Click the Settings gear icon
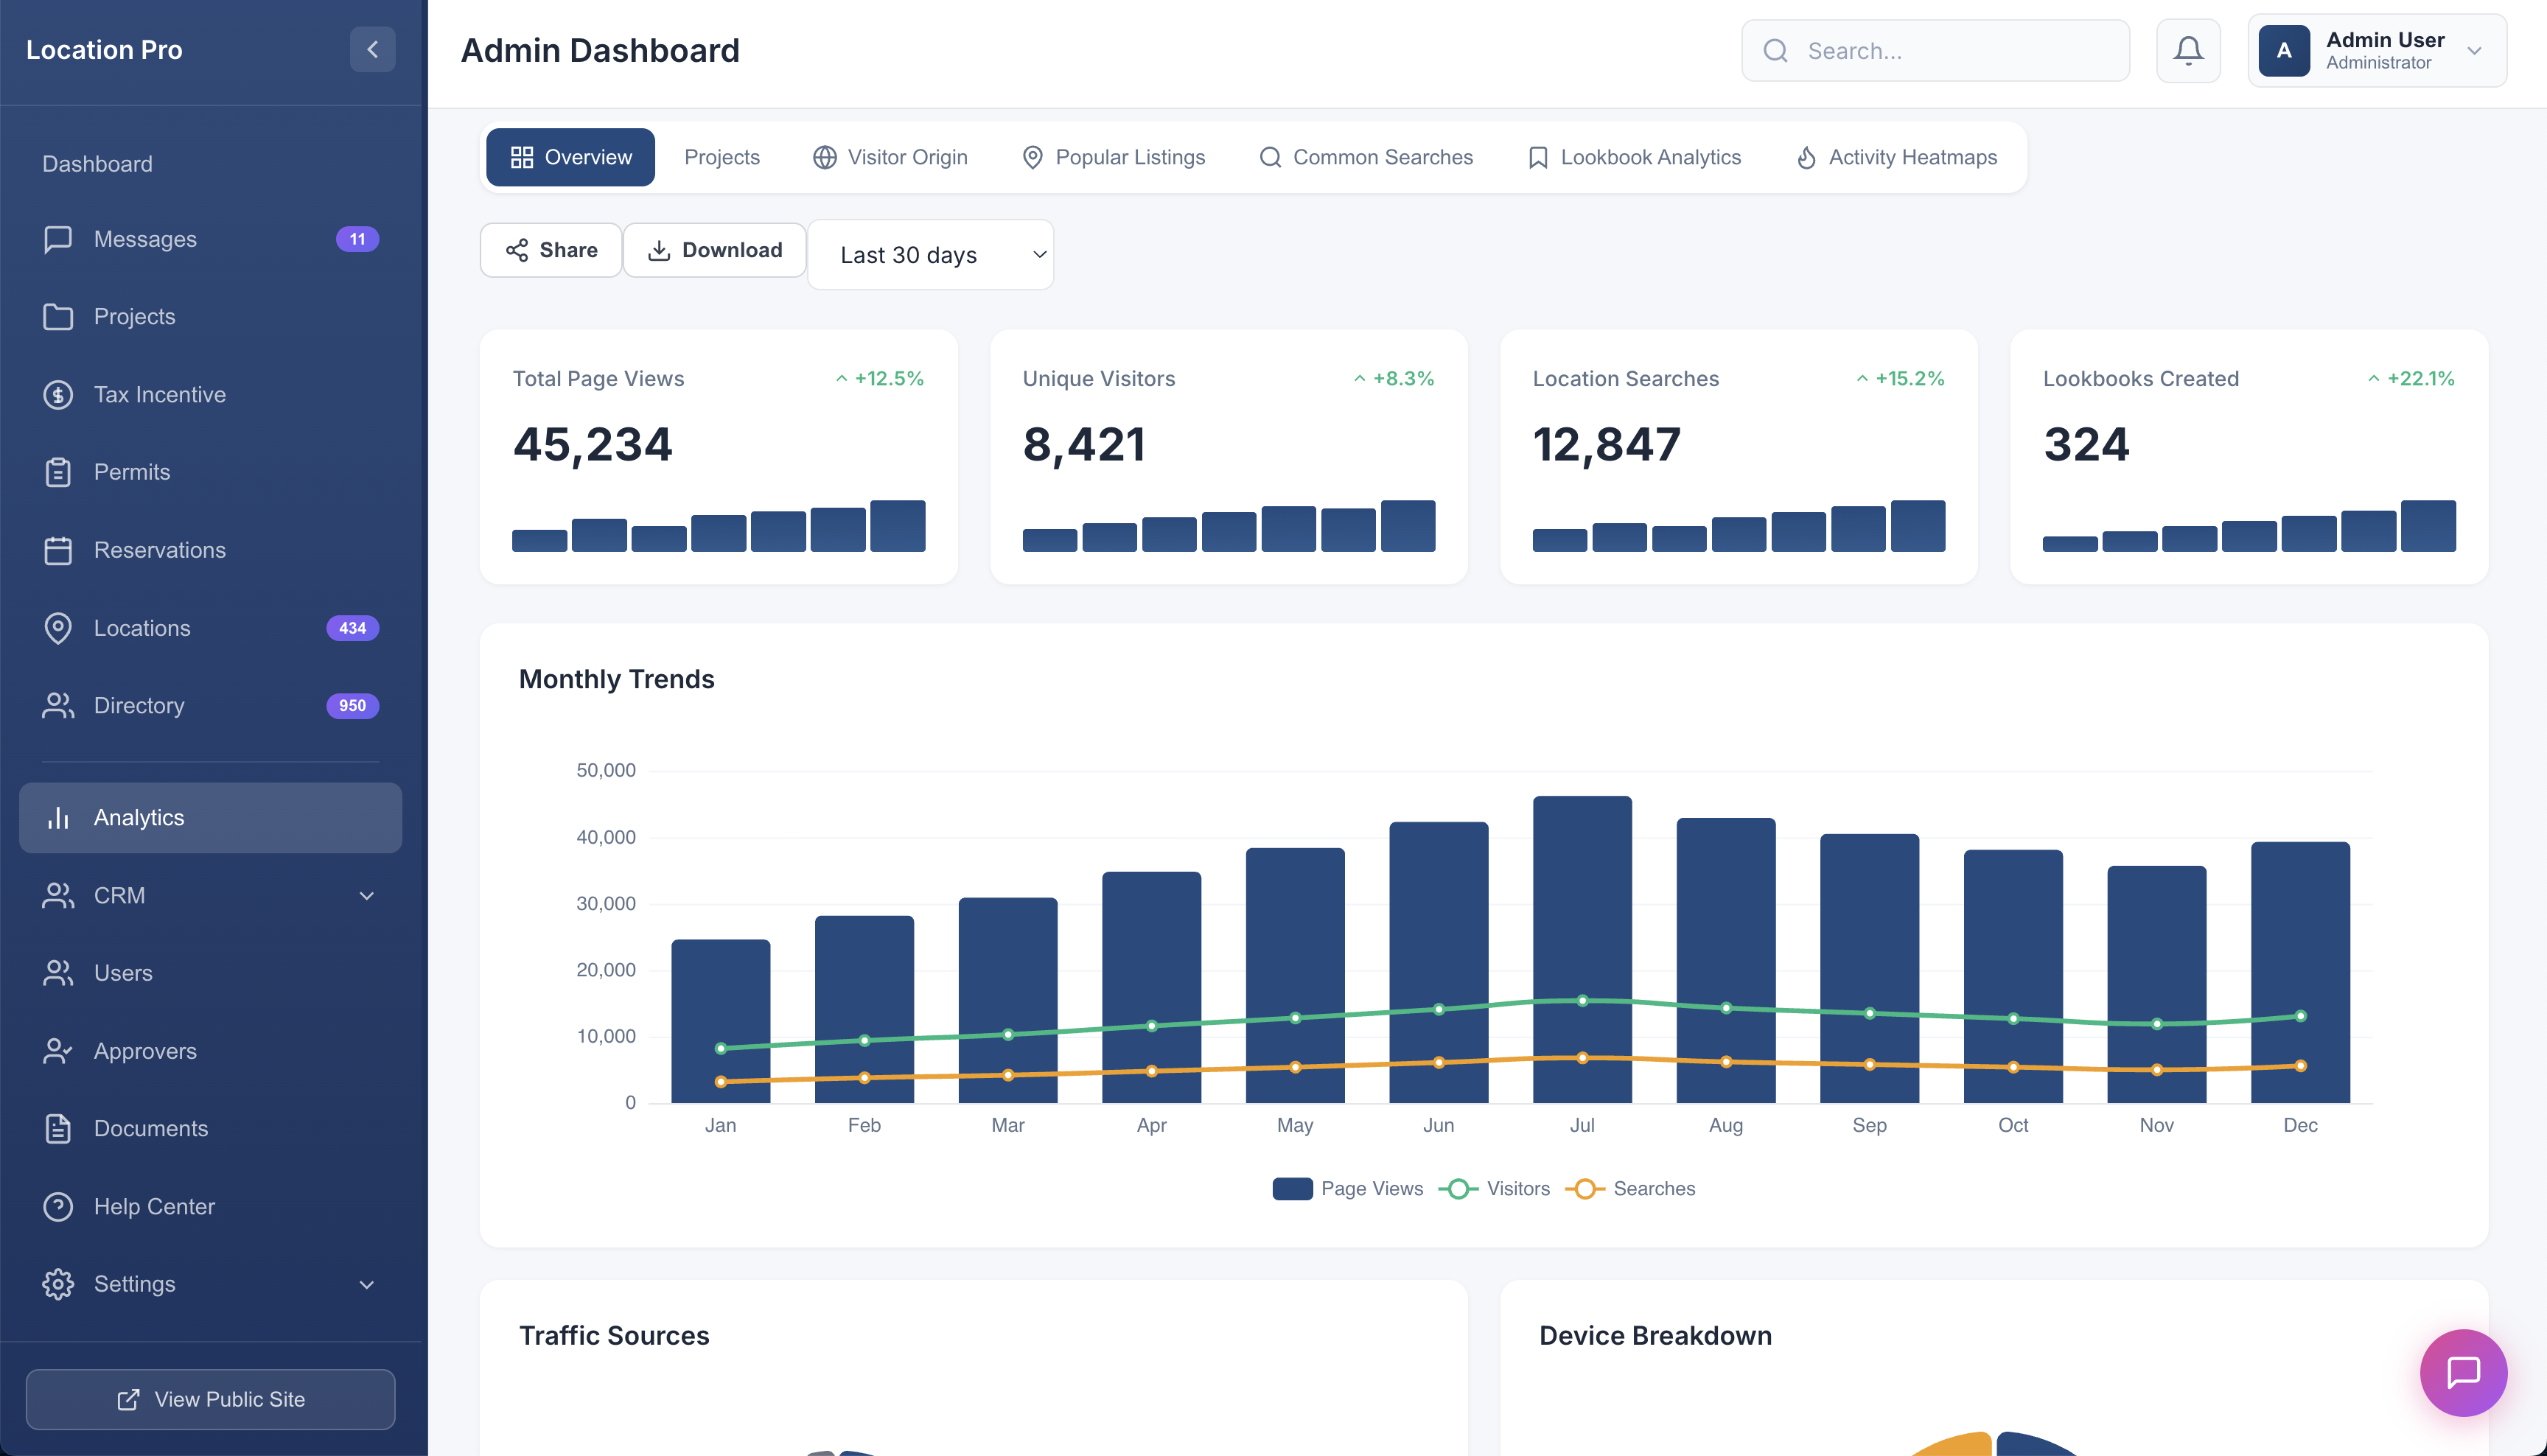This screenshot has height=1456, width=2547. pos(58,1284)
